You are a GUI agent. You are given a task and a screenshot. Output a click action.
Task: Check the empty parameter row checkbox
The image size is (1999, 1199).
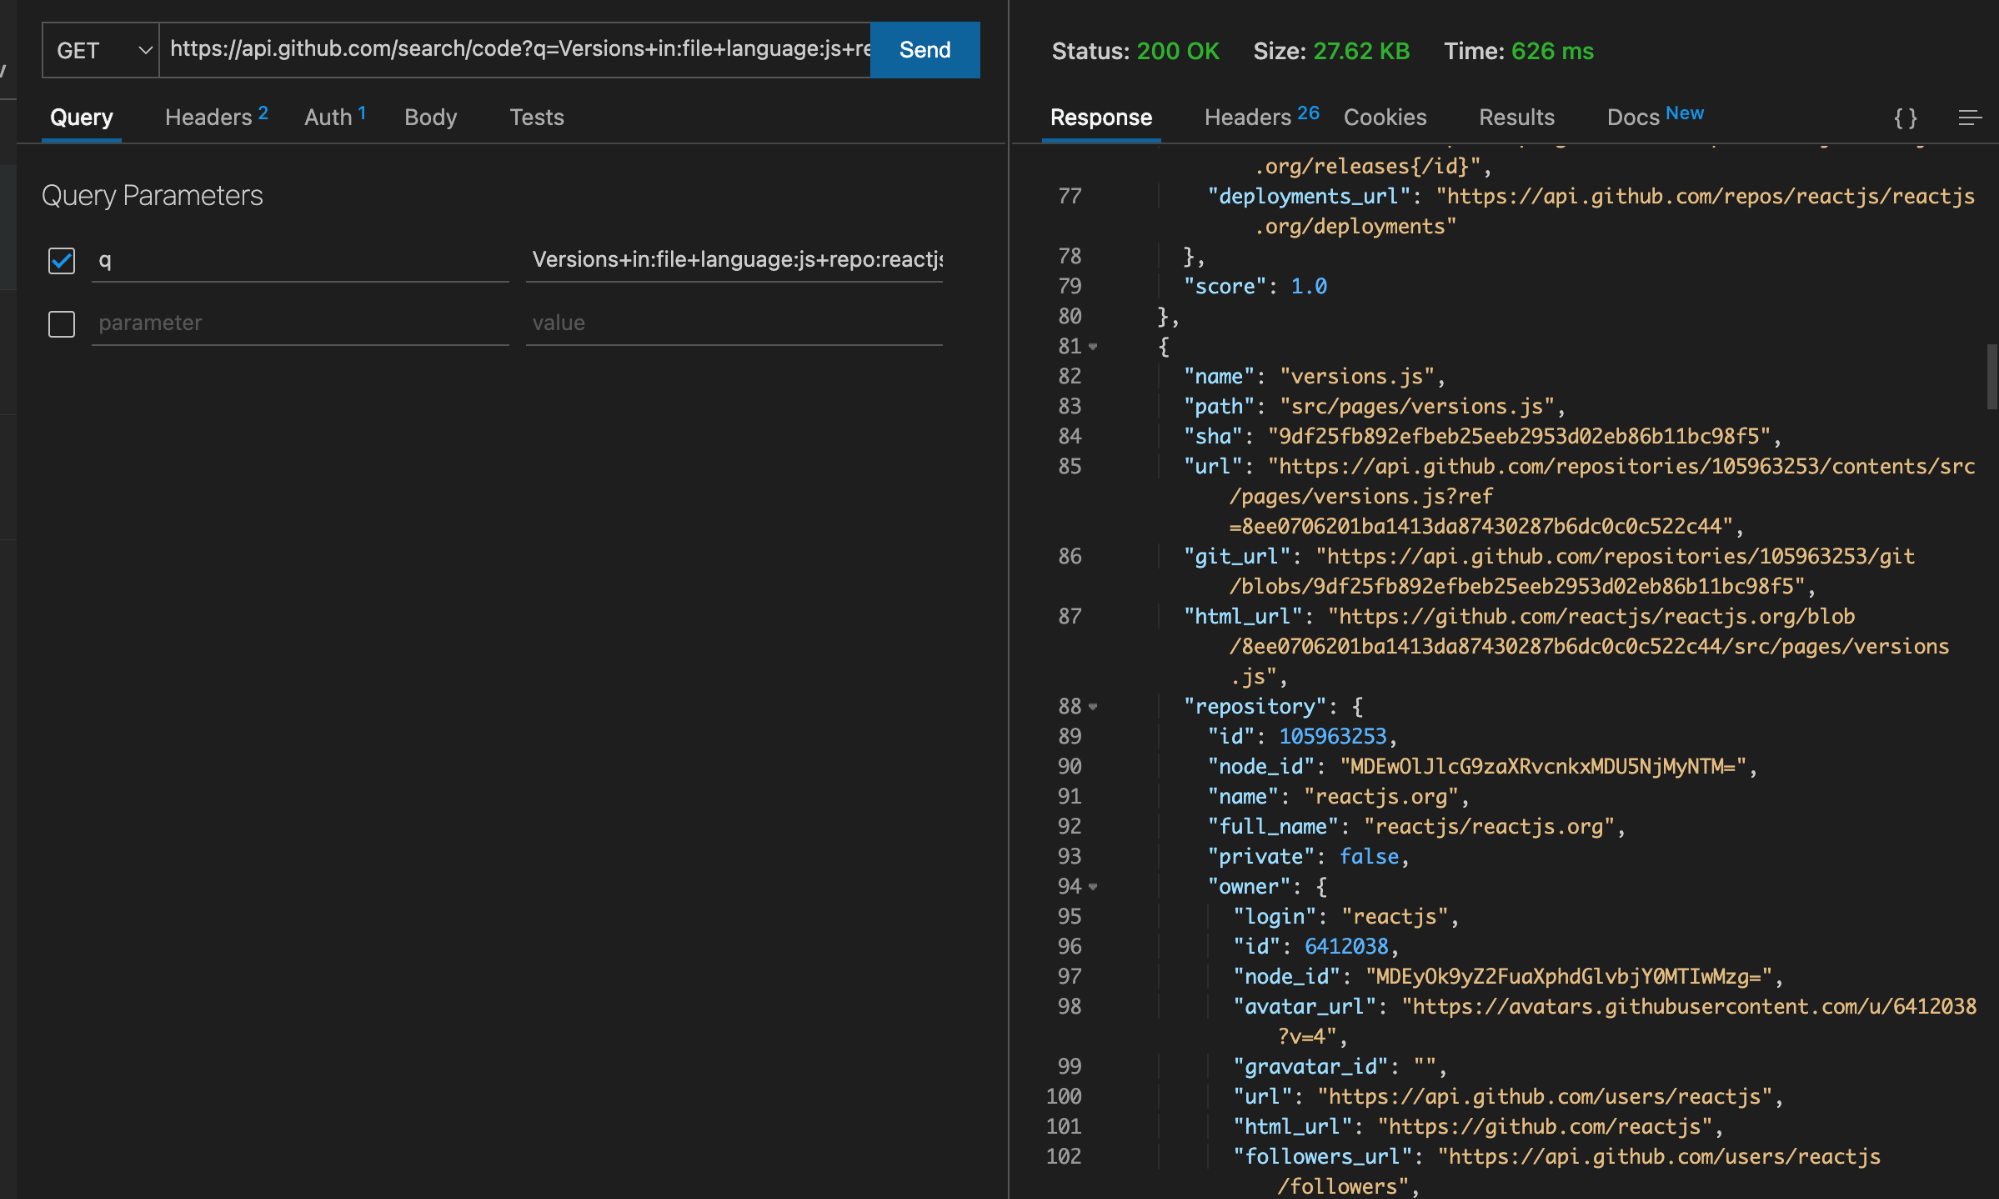pos(62,324)
